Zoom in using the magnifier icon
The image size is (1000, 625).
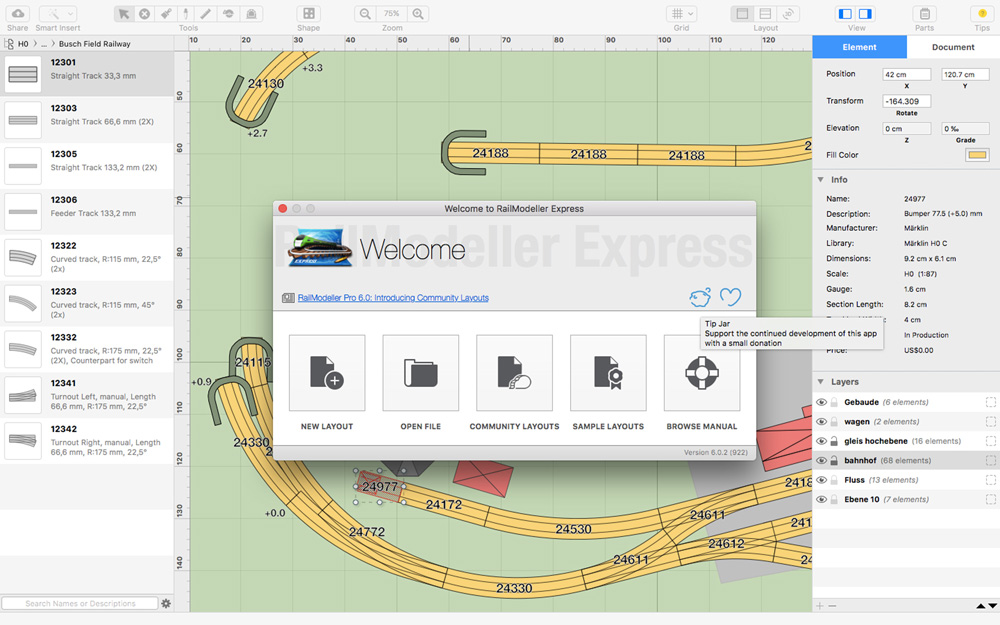click(x=418, y=14)
